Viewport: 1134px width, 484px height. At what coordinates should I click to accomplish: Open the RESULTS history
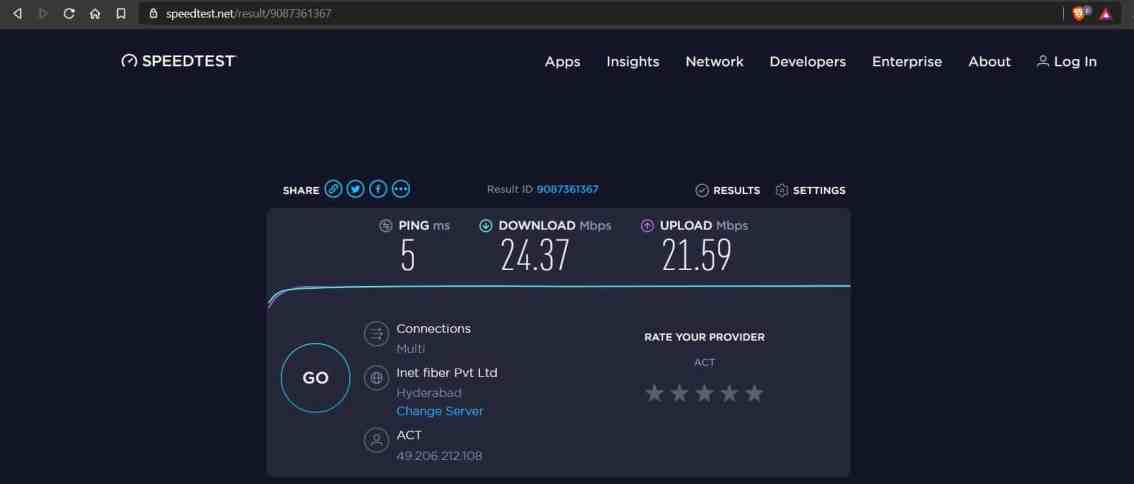[728, 190]
